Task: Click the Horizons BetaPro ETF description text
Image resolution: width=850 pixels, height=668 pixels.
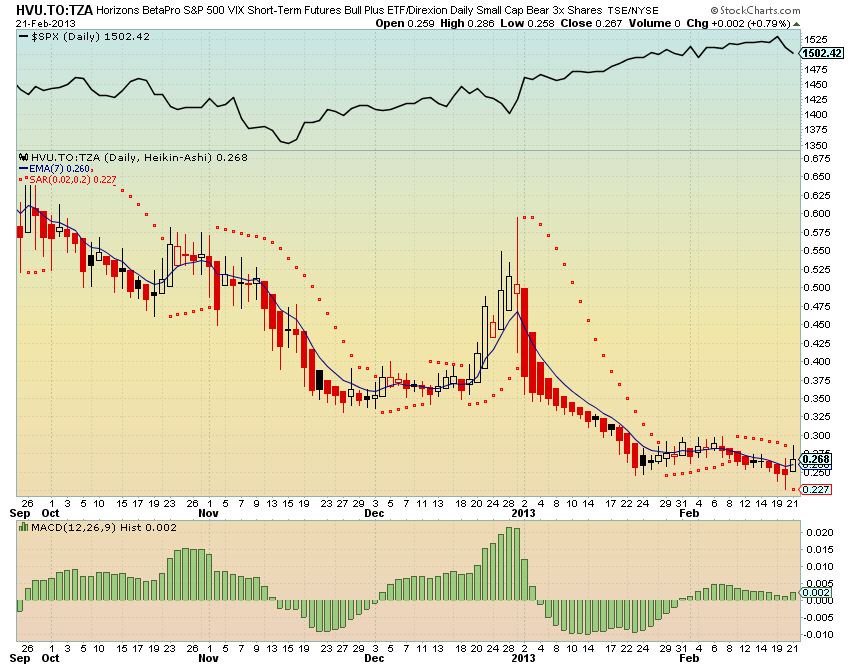Action: 349,10
